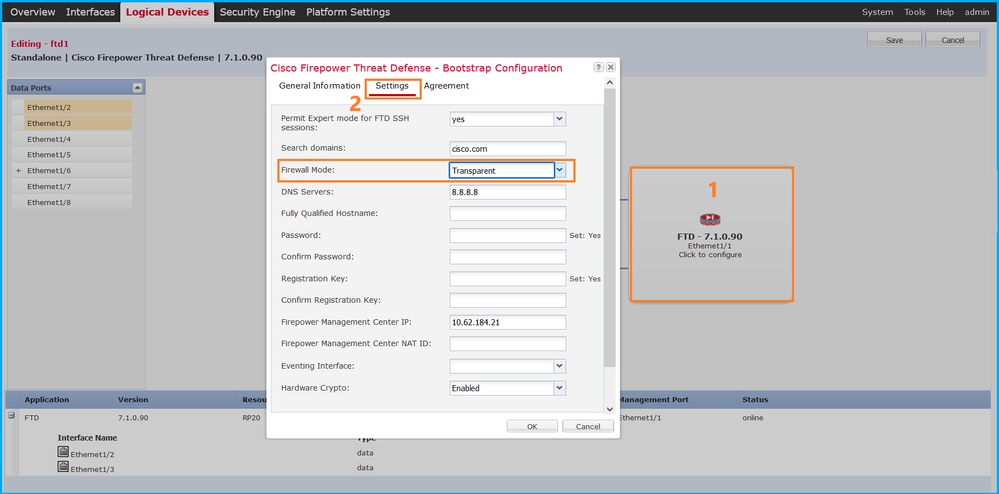
Task: Click scrollbar up arrow in dialog
Action: click(x=609, y=82)
